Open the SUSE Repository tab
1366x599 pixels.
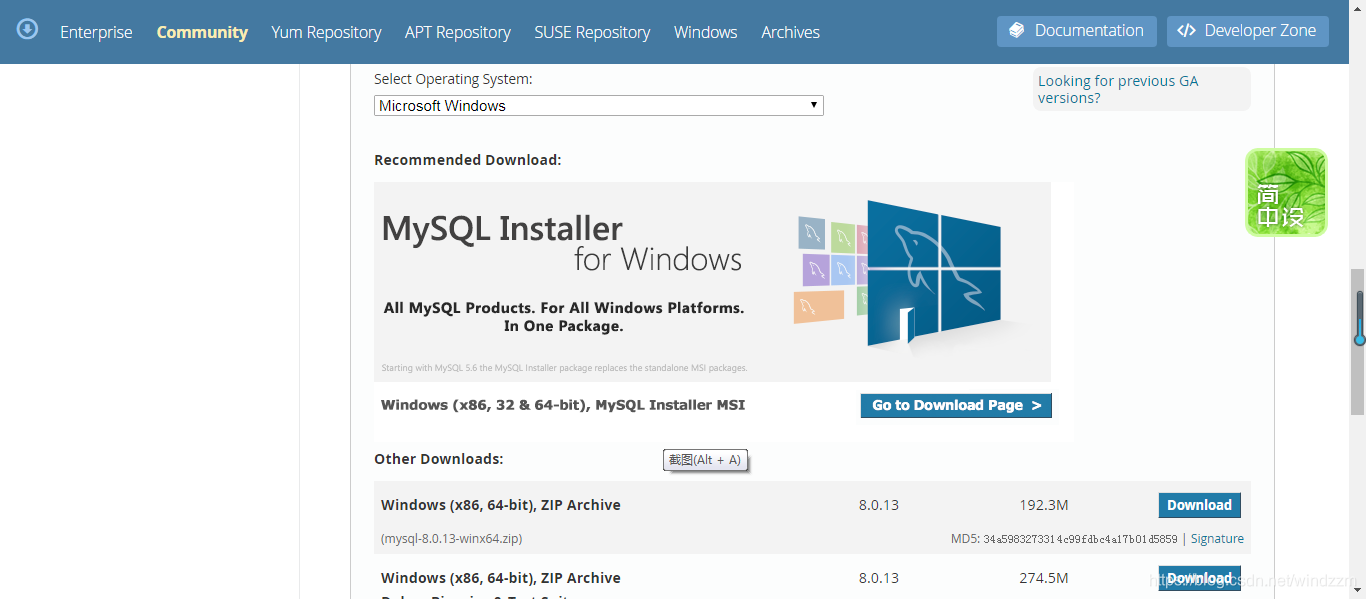point(592,32)
